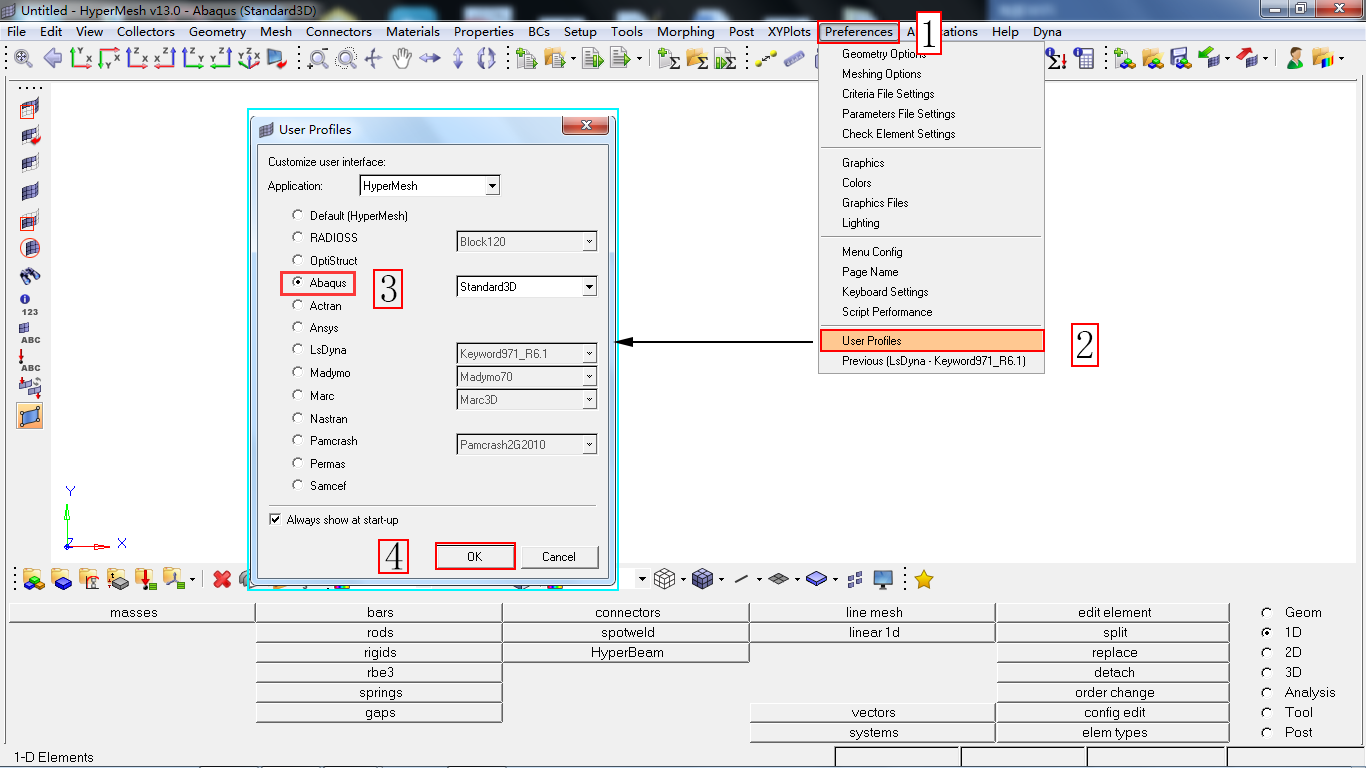This screenshot has height=768, width=1366.
Task: Click the distance measure icon with yellow nodes
Action: tap(765, 59)
